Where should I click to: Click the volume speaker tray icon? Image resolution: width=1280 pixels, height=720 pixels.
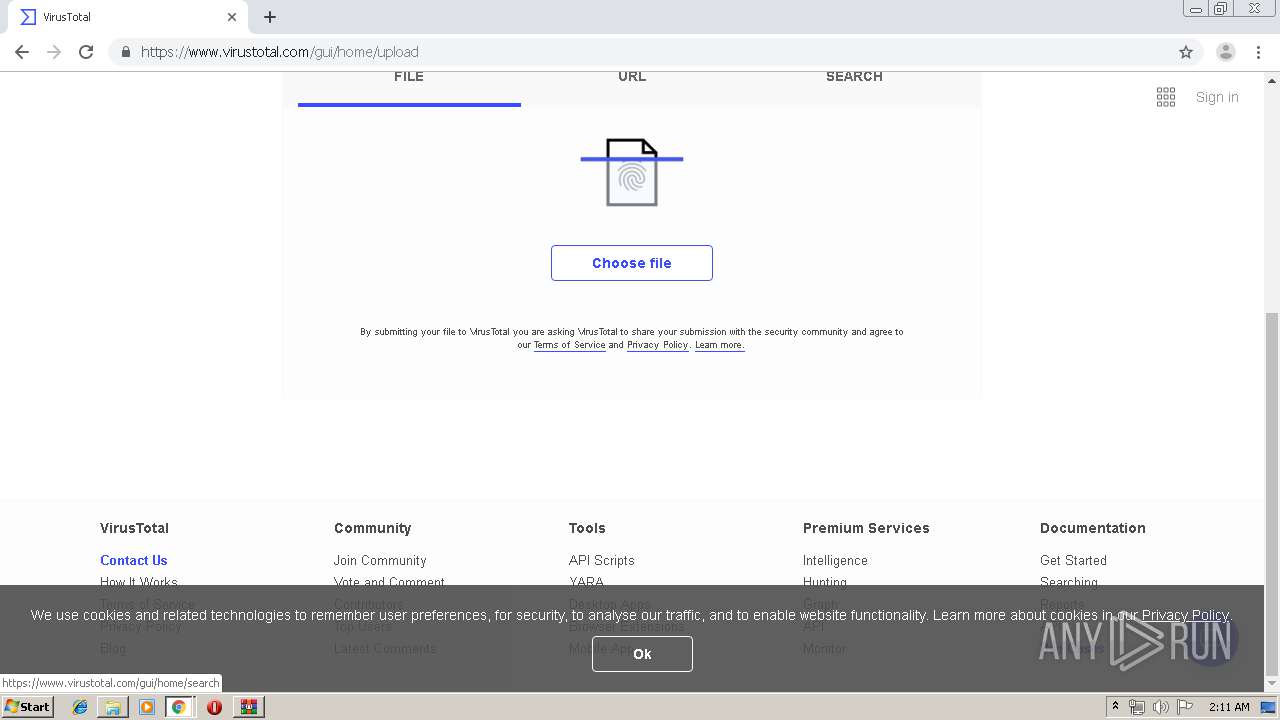(x=1160, y=707)
